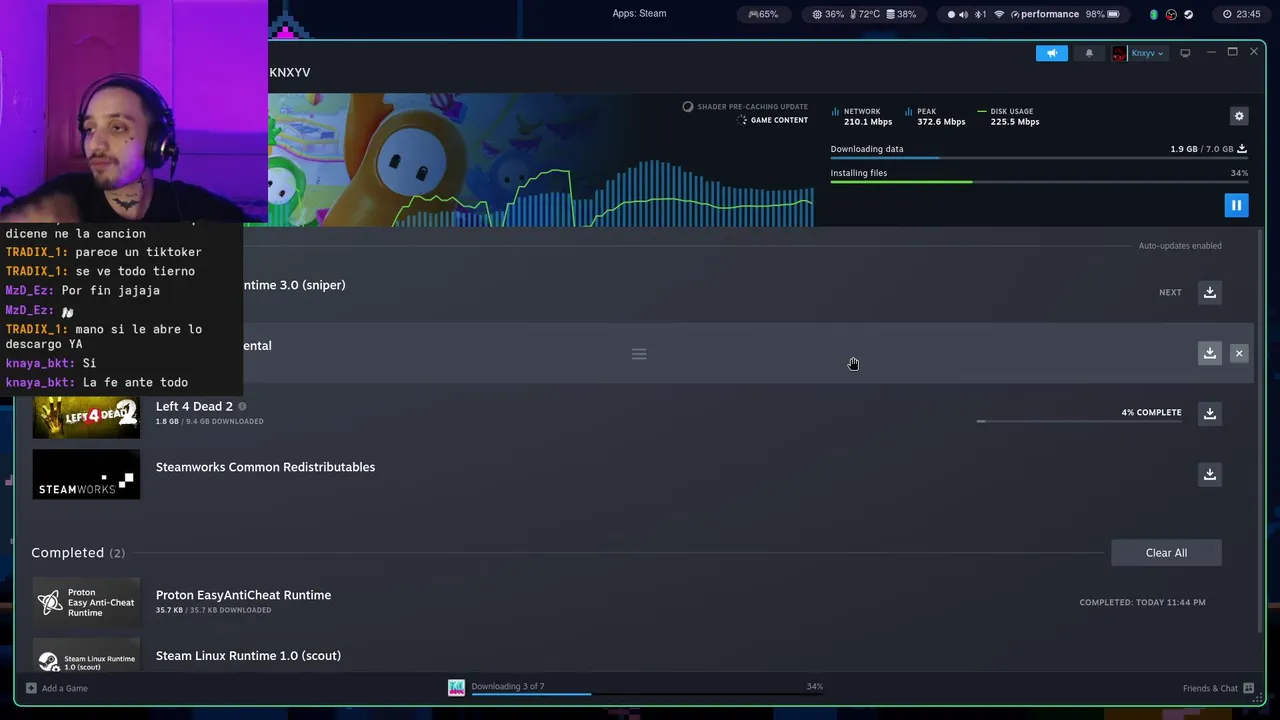Click the downloads list scrollbar
Image resolution: width=1280 pixels, height=720 pixels.
point(1260,430)
